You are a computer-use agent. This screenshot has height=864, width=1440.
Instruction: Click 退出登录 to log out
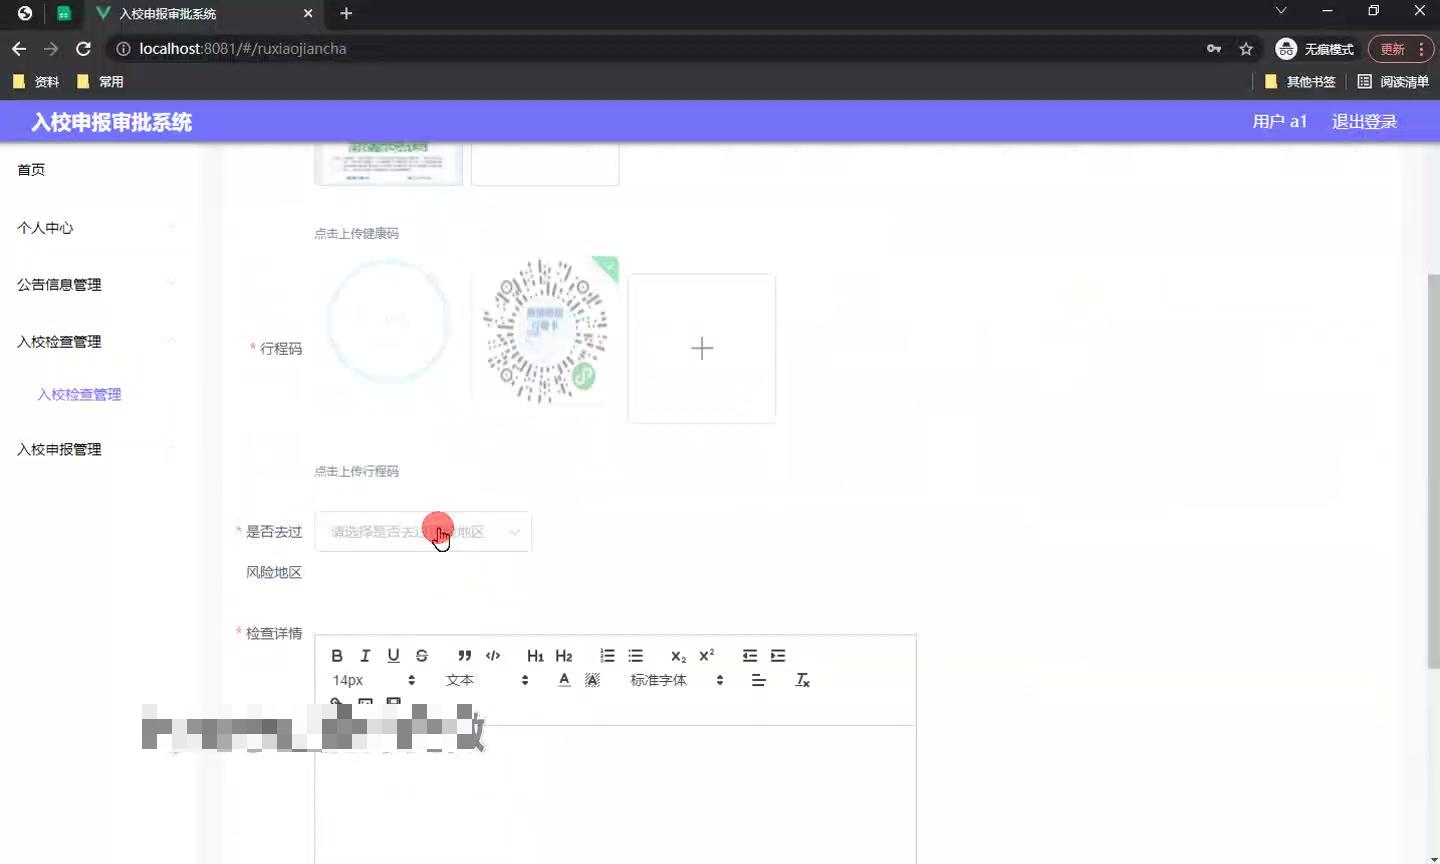[1364, 122]
